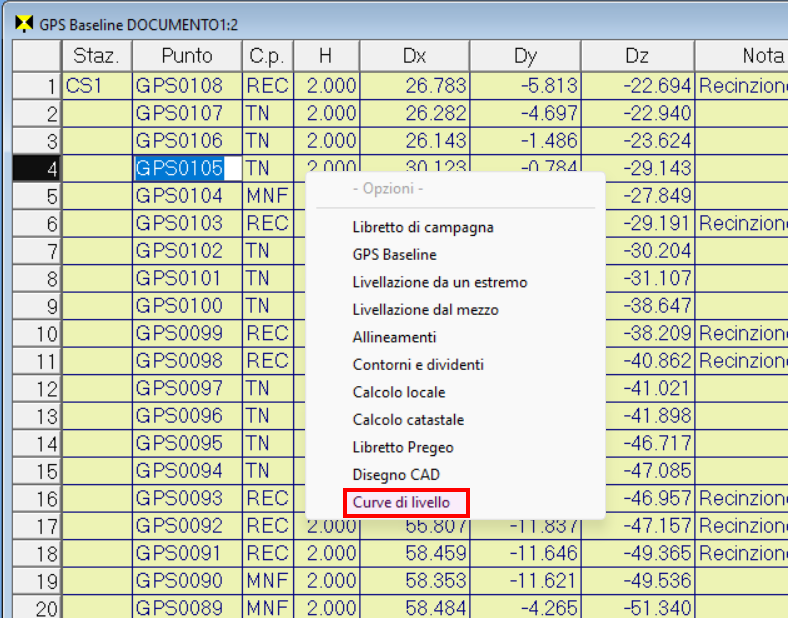The height and width of the screenshot is (618, 788).
Task: Choose Livellazione da un estremo
Action: coord(439,282)
